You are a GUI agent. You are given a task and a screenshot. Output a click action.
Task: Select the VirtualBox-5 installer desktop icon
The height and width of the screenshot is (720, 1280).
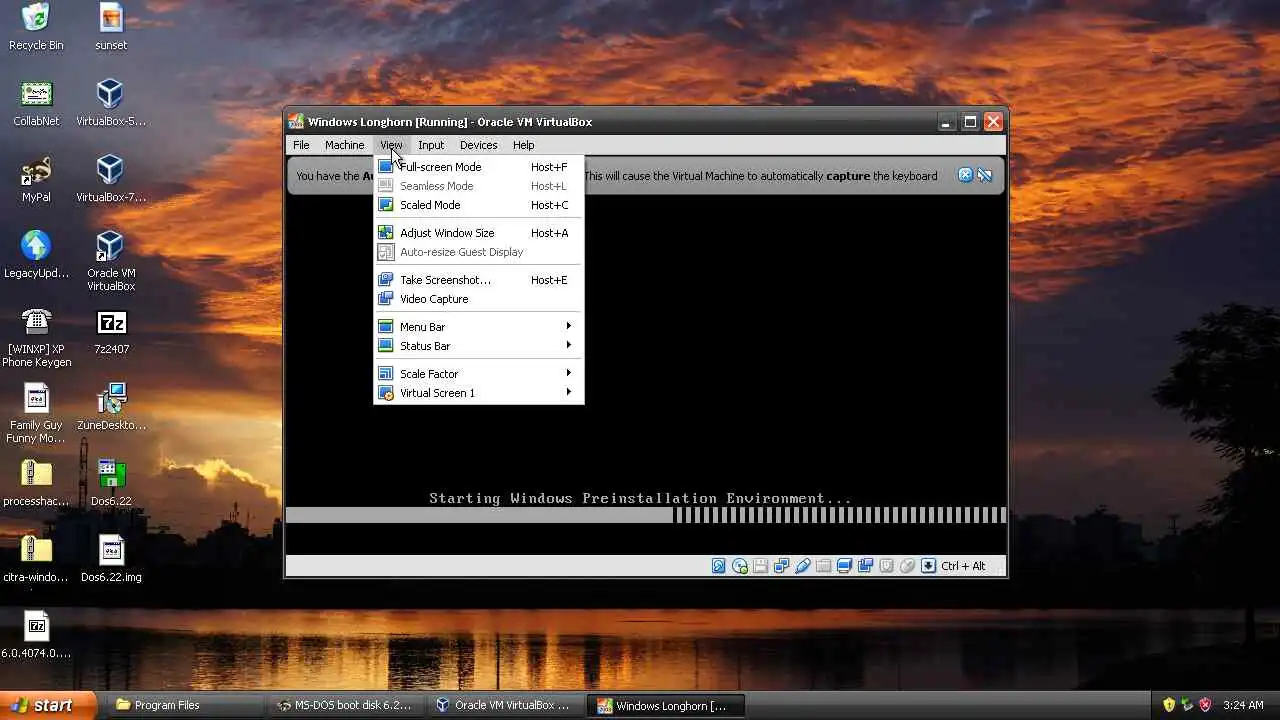(111, 103)
